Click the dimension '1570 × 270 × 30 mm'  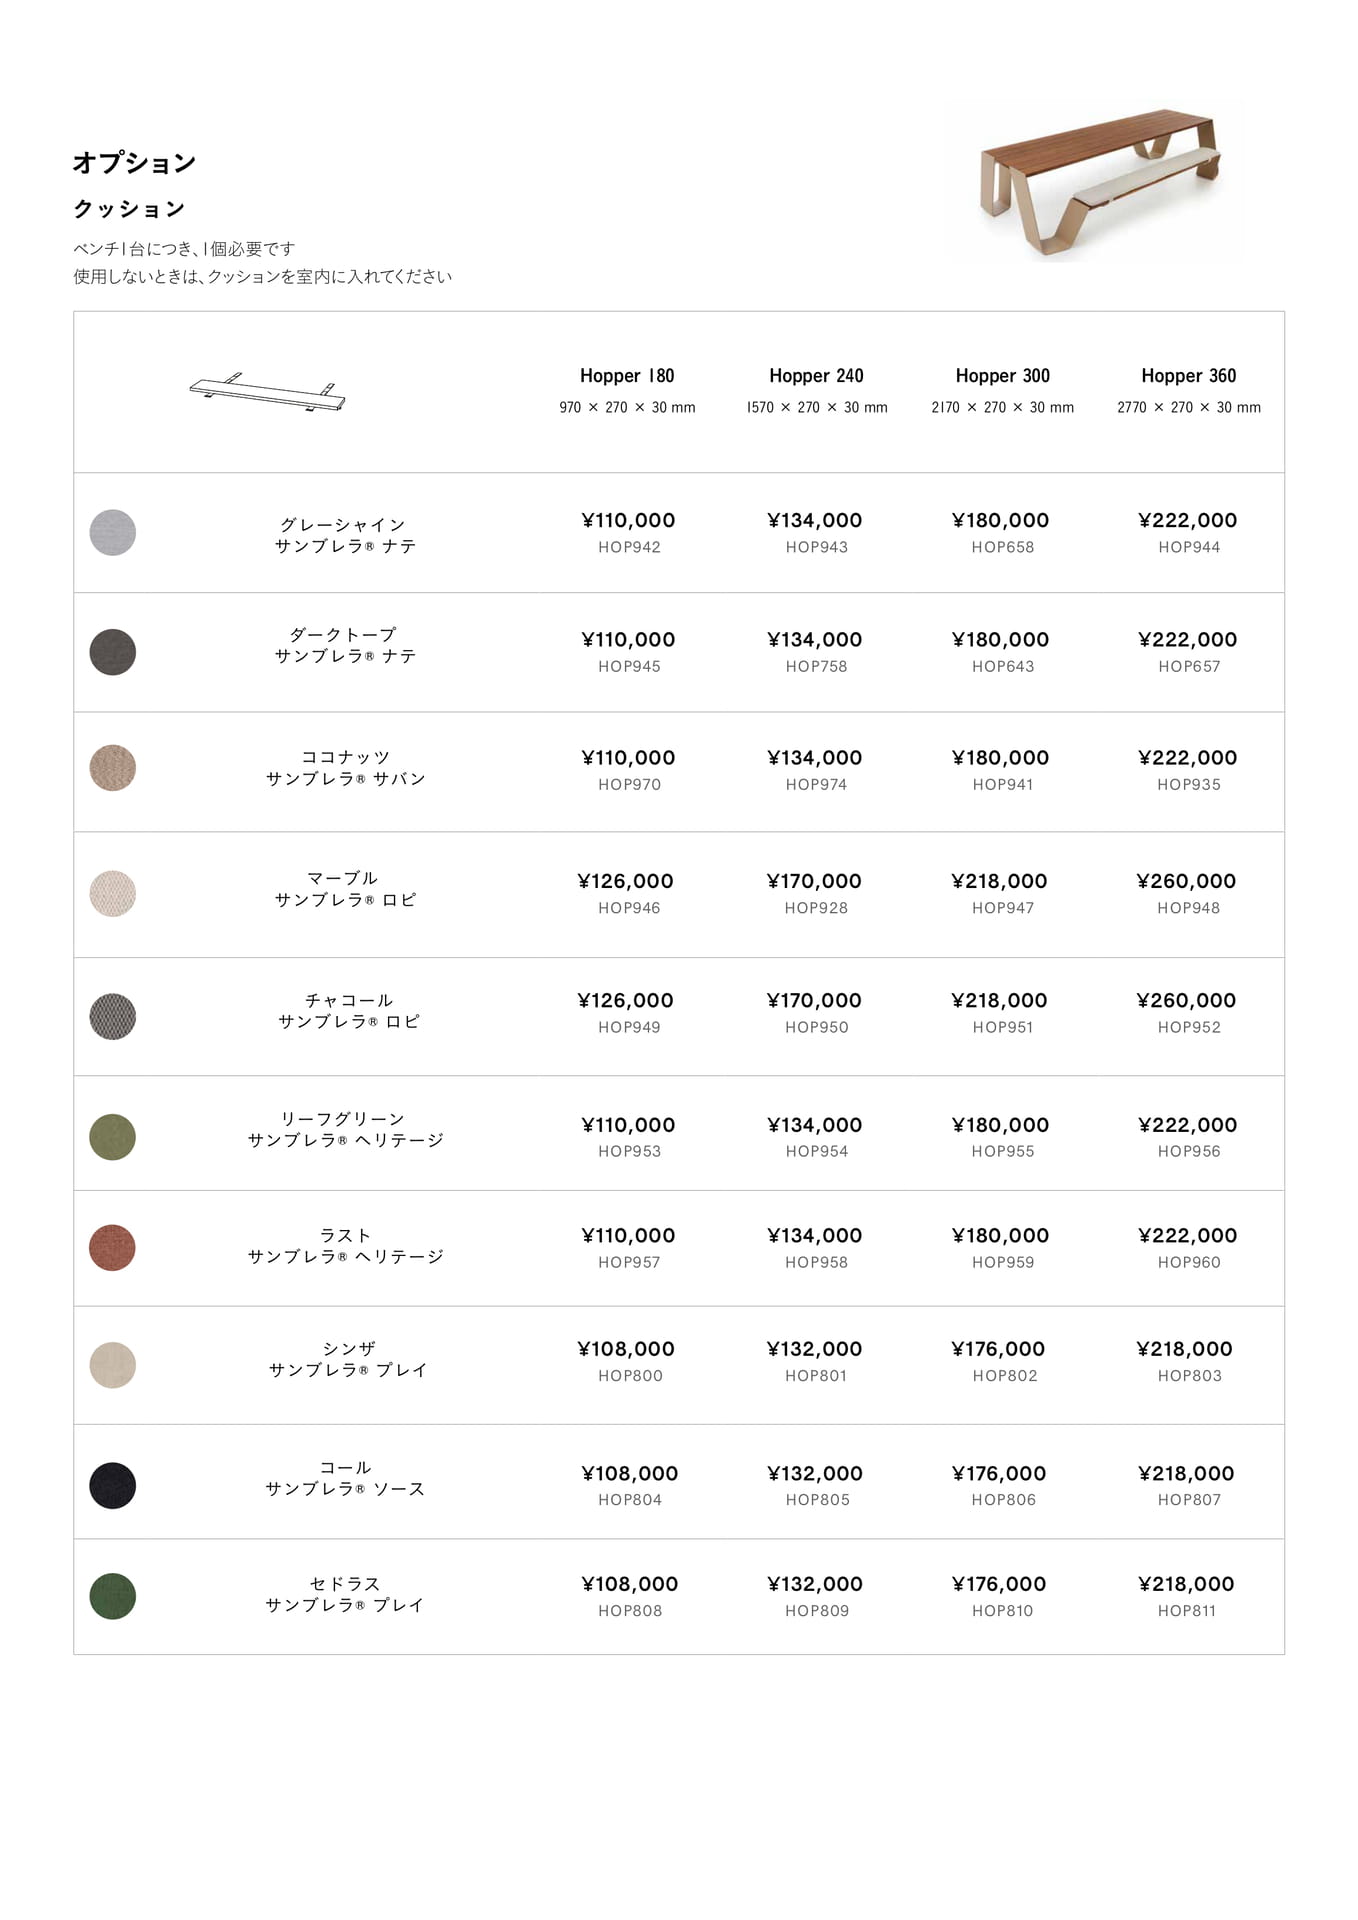click(816, 407)
